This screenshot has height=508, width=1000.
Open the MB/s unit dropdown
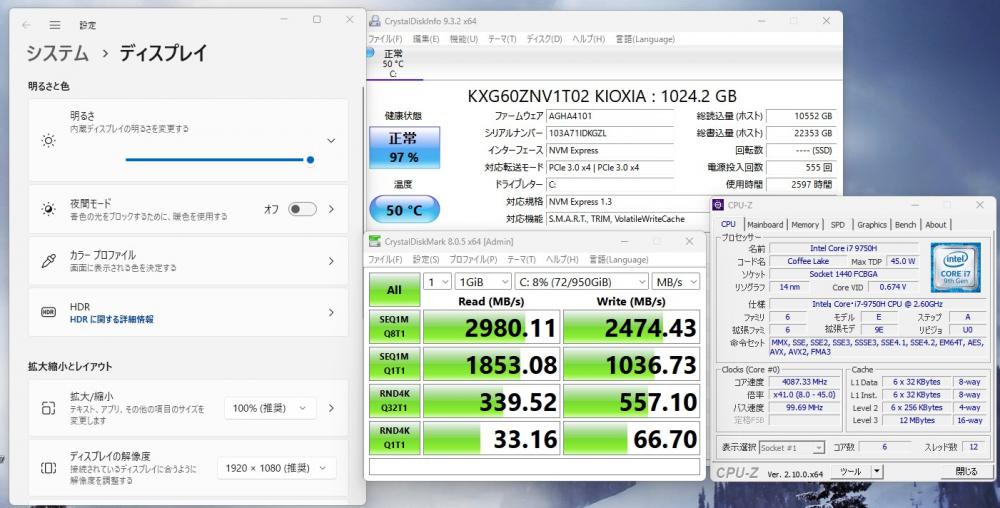(675, 282)
